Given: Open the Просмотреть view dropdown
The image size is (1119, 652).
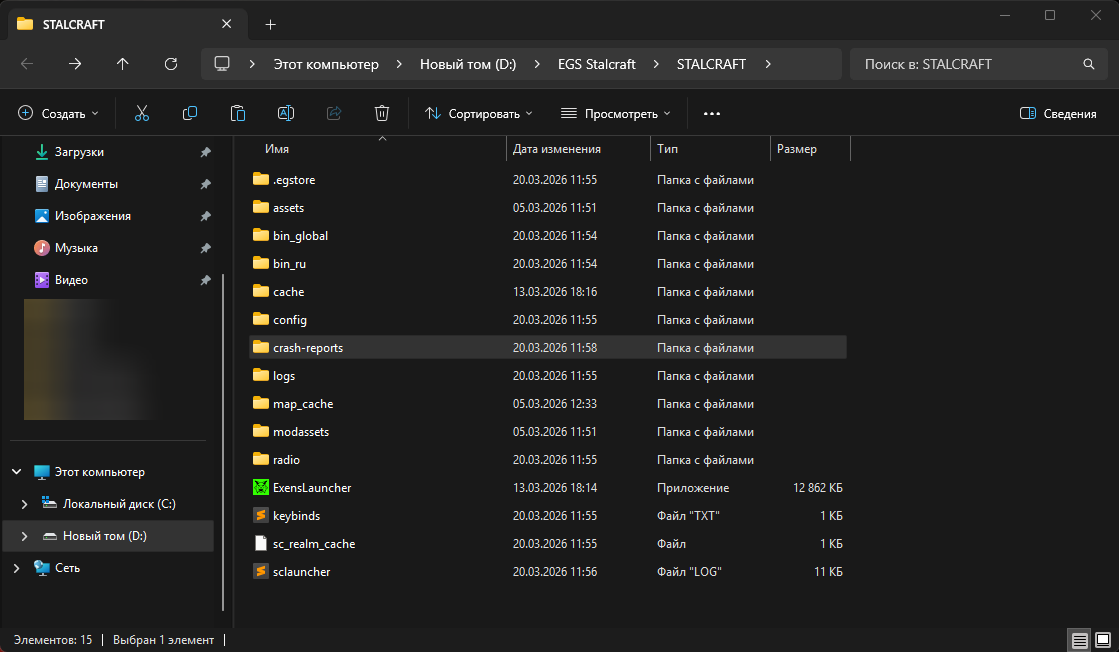Looking at the screenshot, I should tap(615, 113).
